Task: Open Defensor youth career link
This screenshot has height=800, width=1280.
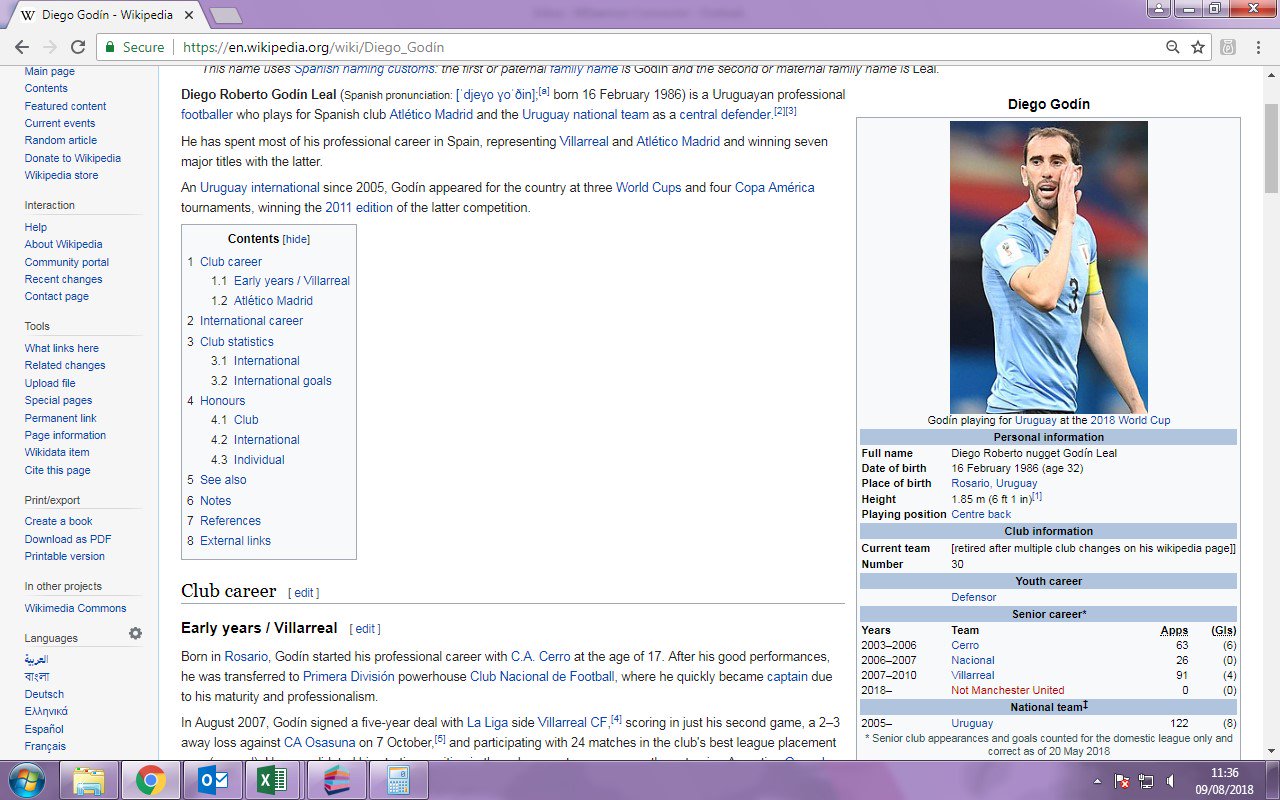Action: pyautogui.click(x=973, y=598)
